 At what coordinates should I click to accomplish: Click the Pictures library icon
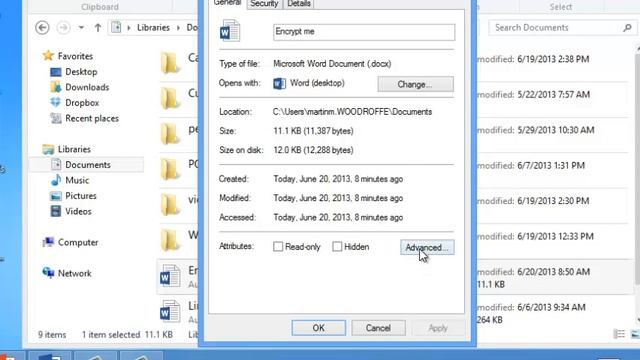coord(56,196)
